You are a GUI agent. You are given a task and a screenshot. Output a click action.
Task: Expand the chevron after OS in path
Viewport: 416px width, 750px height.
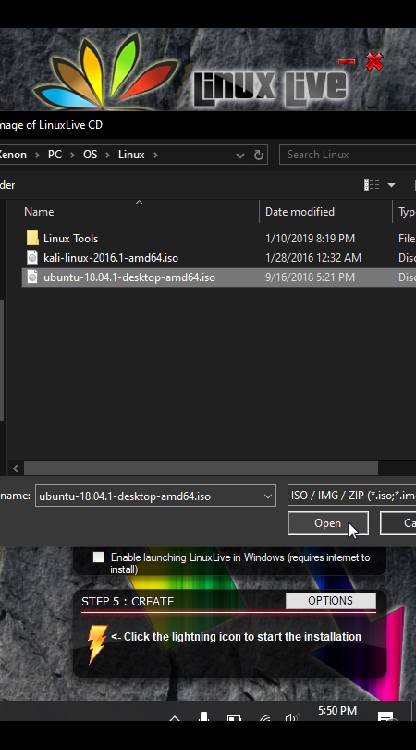[108, 155]
